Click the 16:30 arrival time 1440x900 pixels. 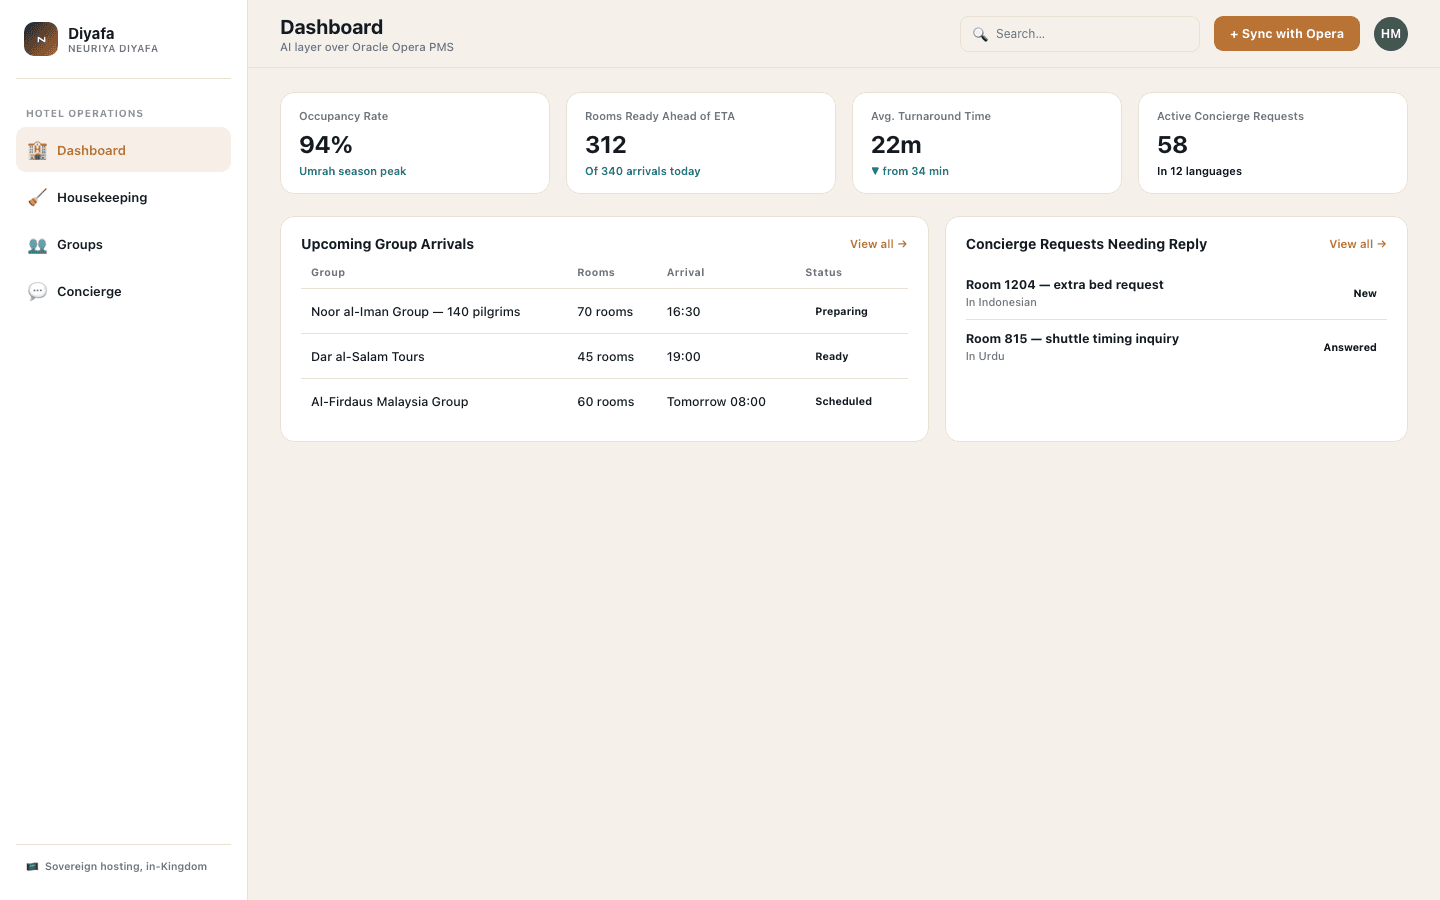click(x=683, y=312)
